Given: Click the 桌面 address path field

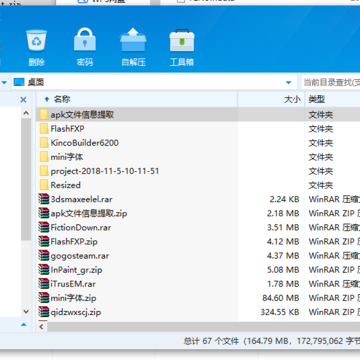Looking at the screenshot, I should tap(154, 82).
